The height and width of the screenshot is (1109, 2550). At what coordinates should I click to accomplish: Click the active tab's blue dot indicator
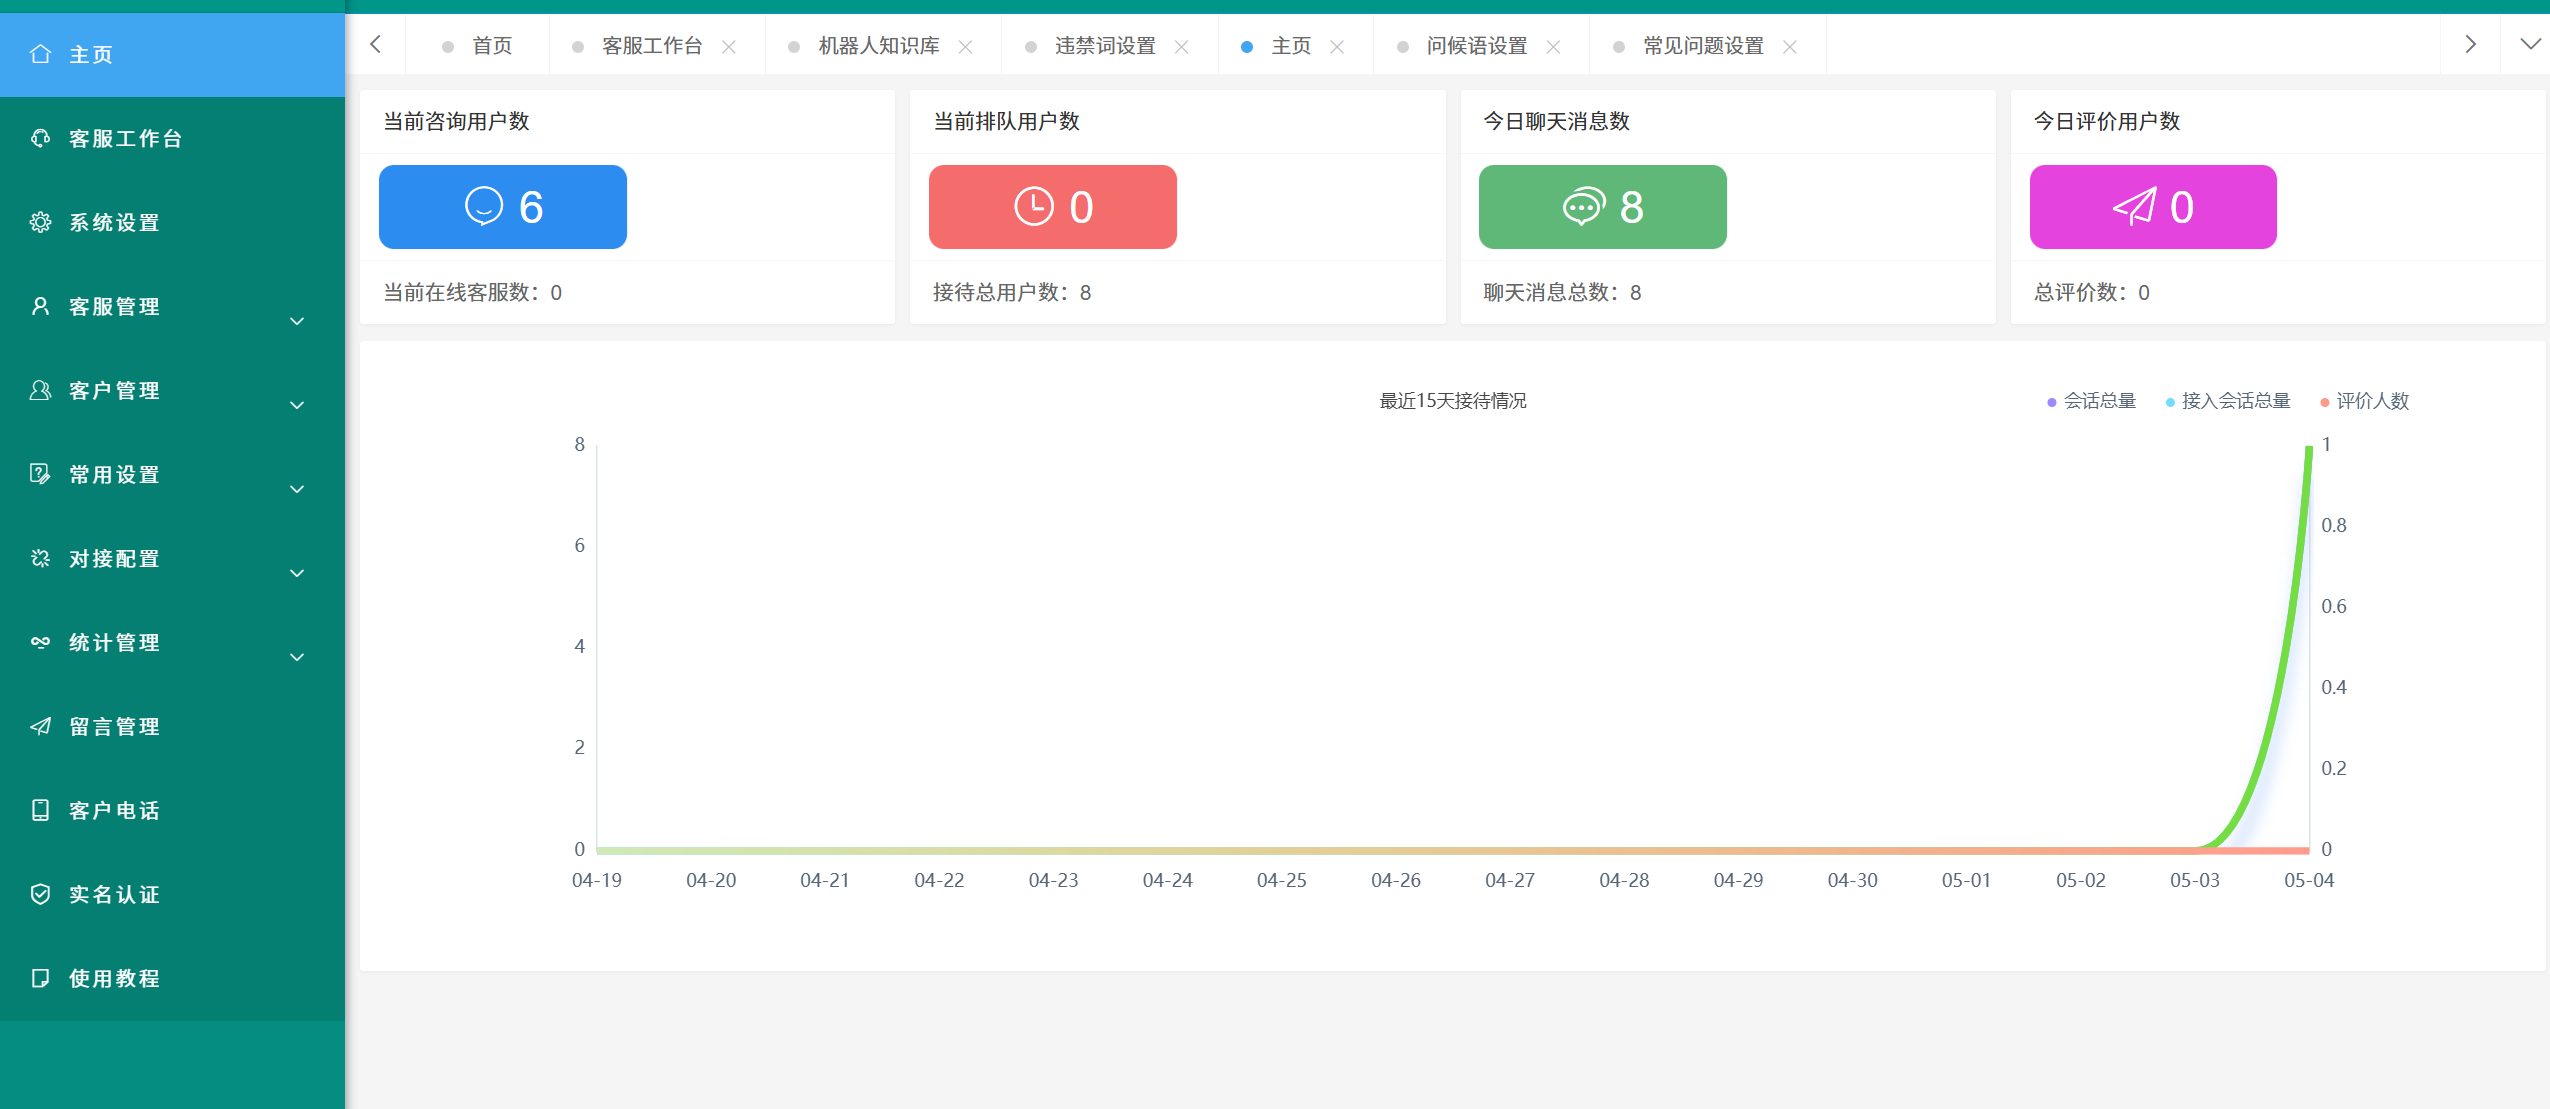tap(1247, 47)
